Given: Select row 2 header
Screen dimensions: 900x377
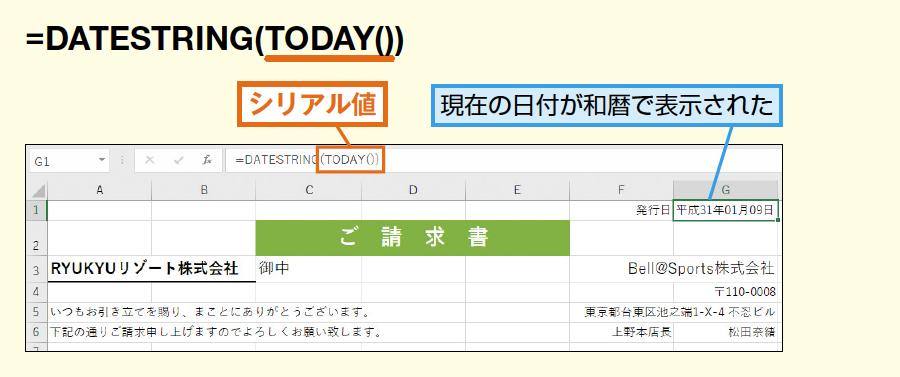Looking at the screenshot, I should (x=37, y=238).
